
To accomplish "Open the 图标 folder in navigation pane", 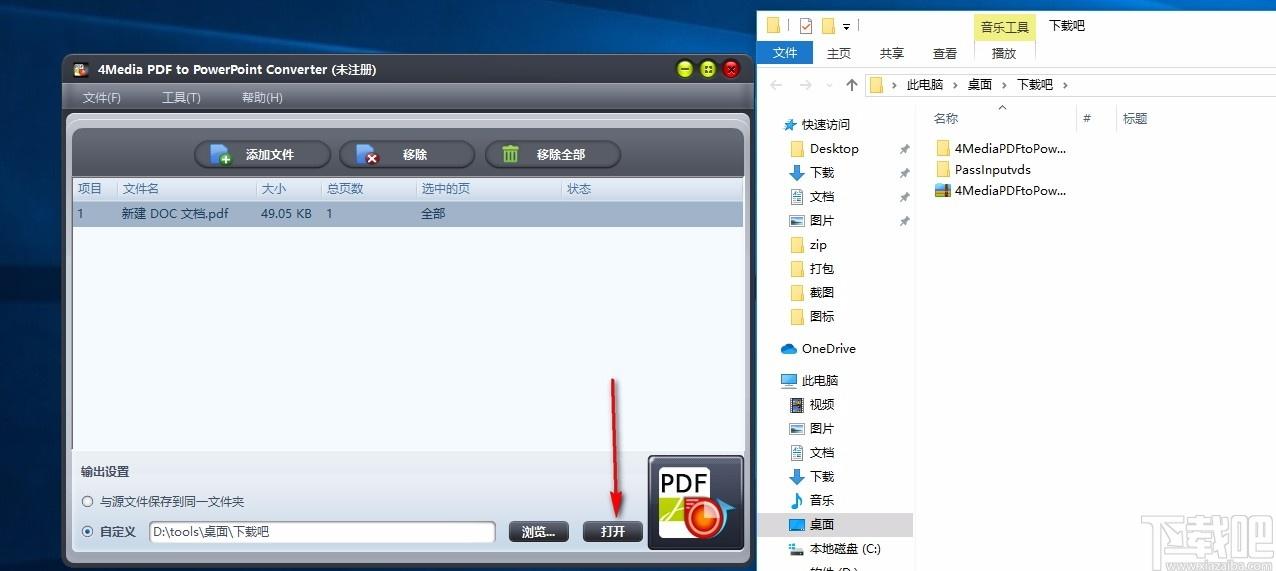I will [x=822, y=317].
